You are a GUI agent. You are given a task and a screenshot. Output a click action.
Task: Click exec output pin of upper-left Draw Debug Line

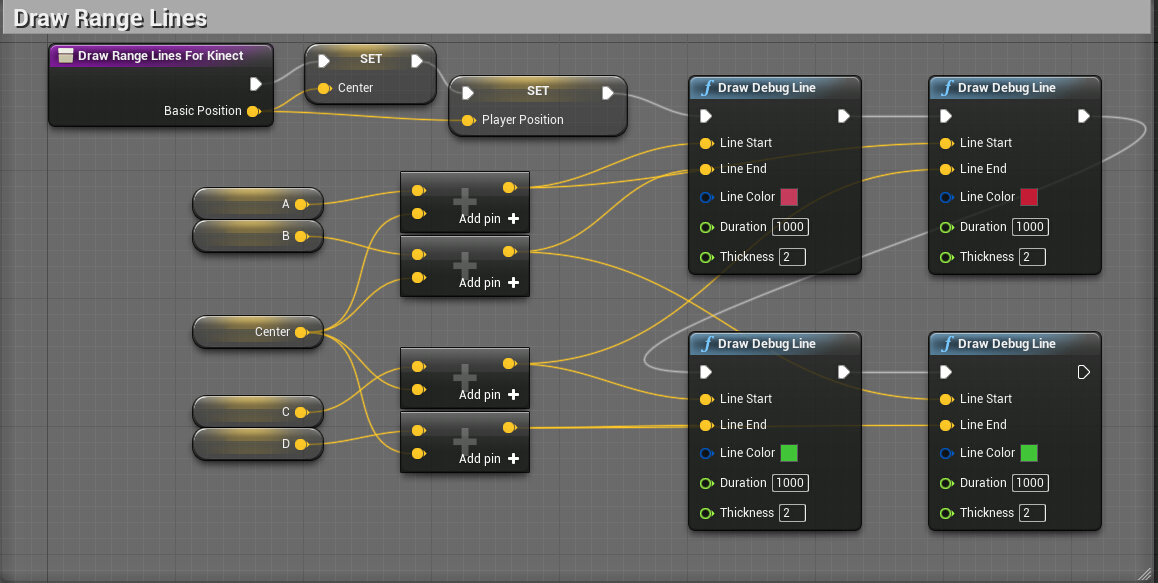[843, 116]
